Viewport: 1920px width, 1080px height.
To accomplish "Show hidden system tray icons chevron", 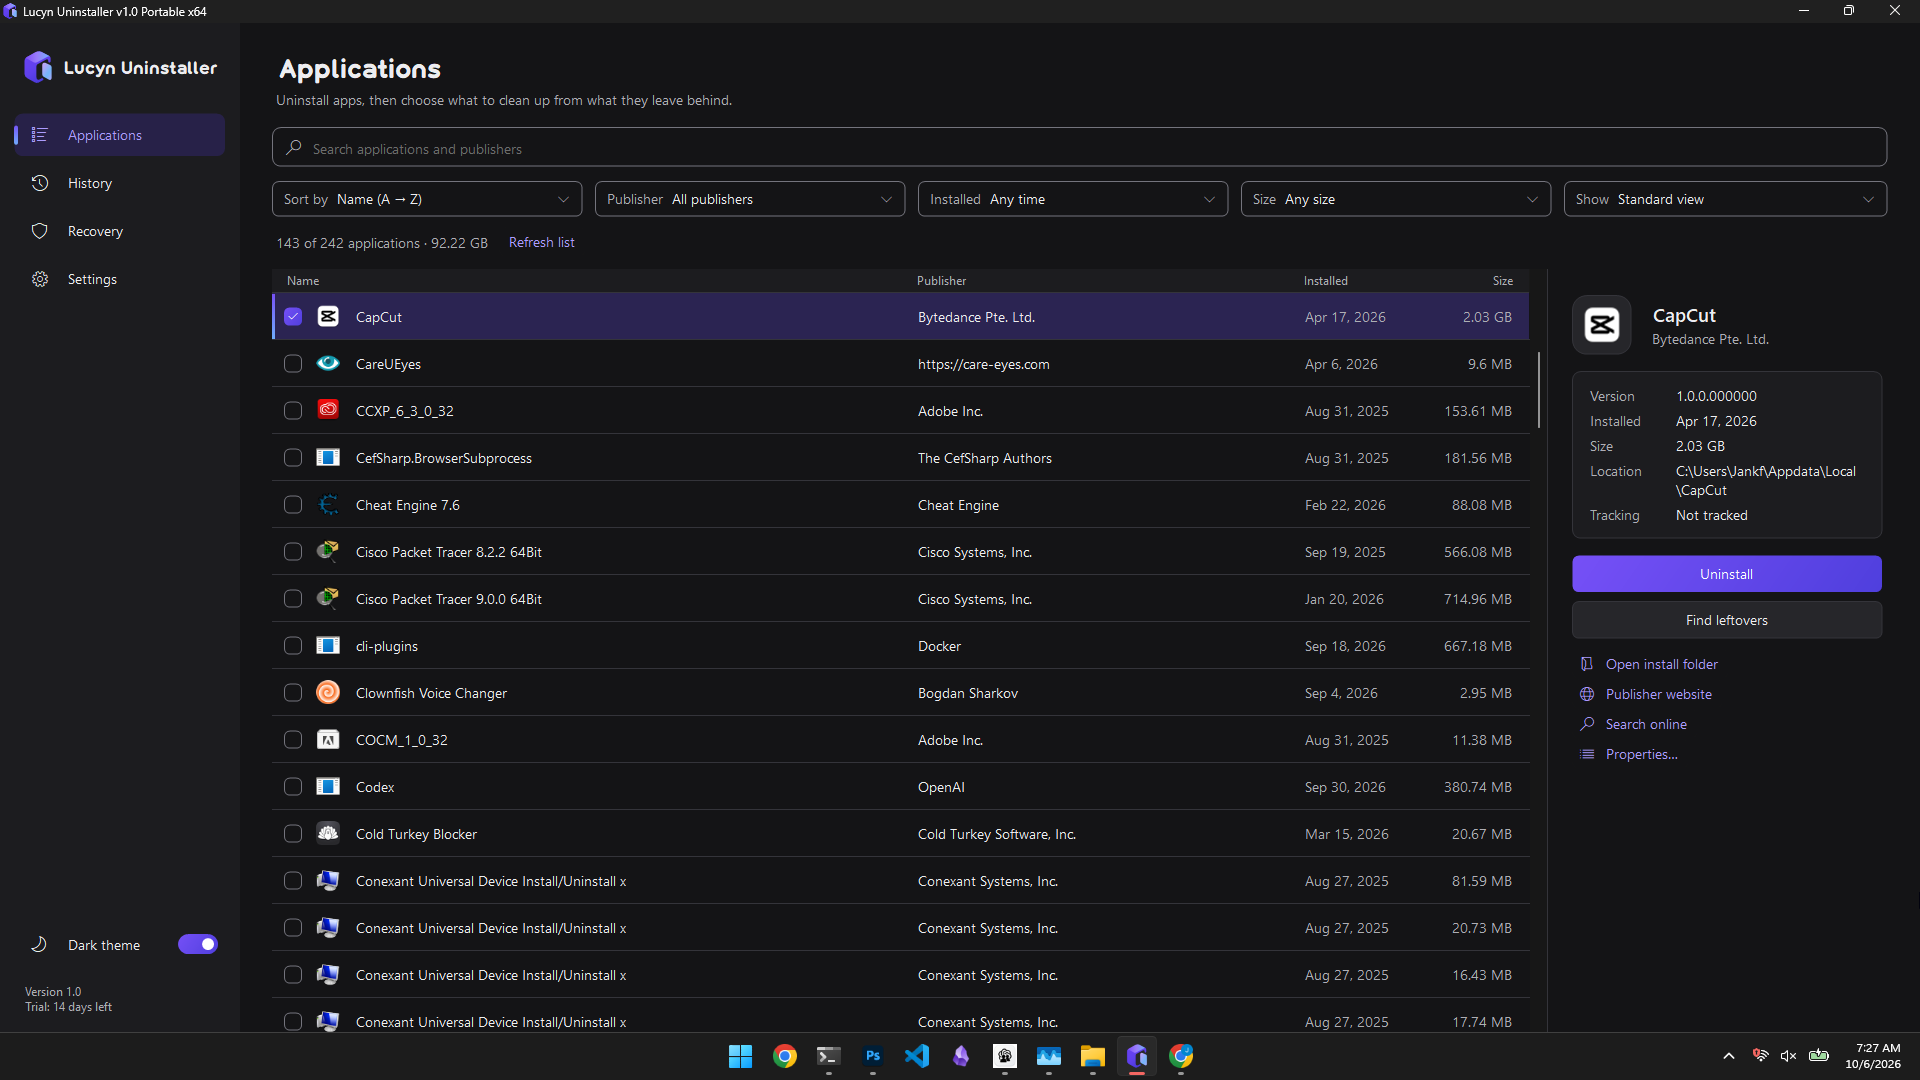I will 1728,1056.
